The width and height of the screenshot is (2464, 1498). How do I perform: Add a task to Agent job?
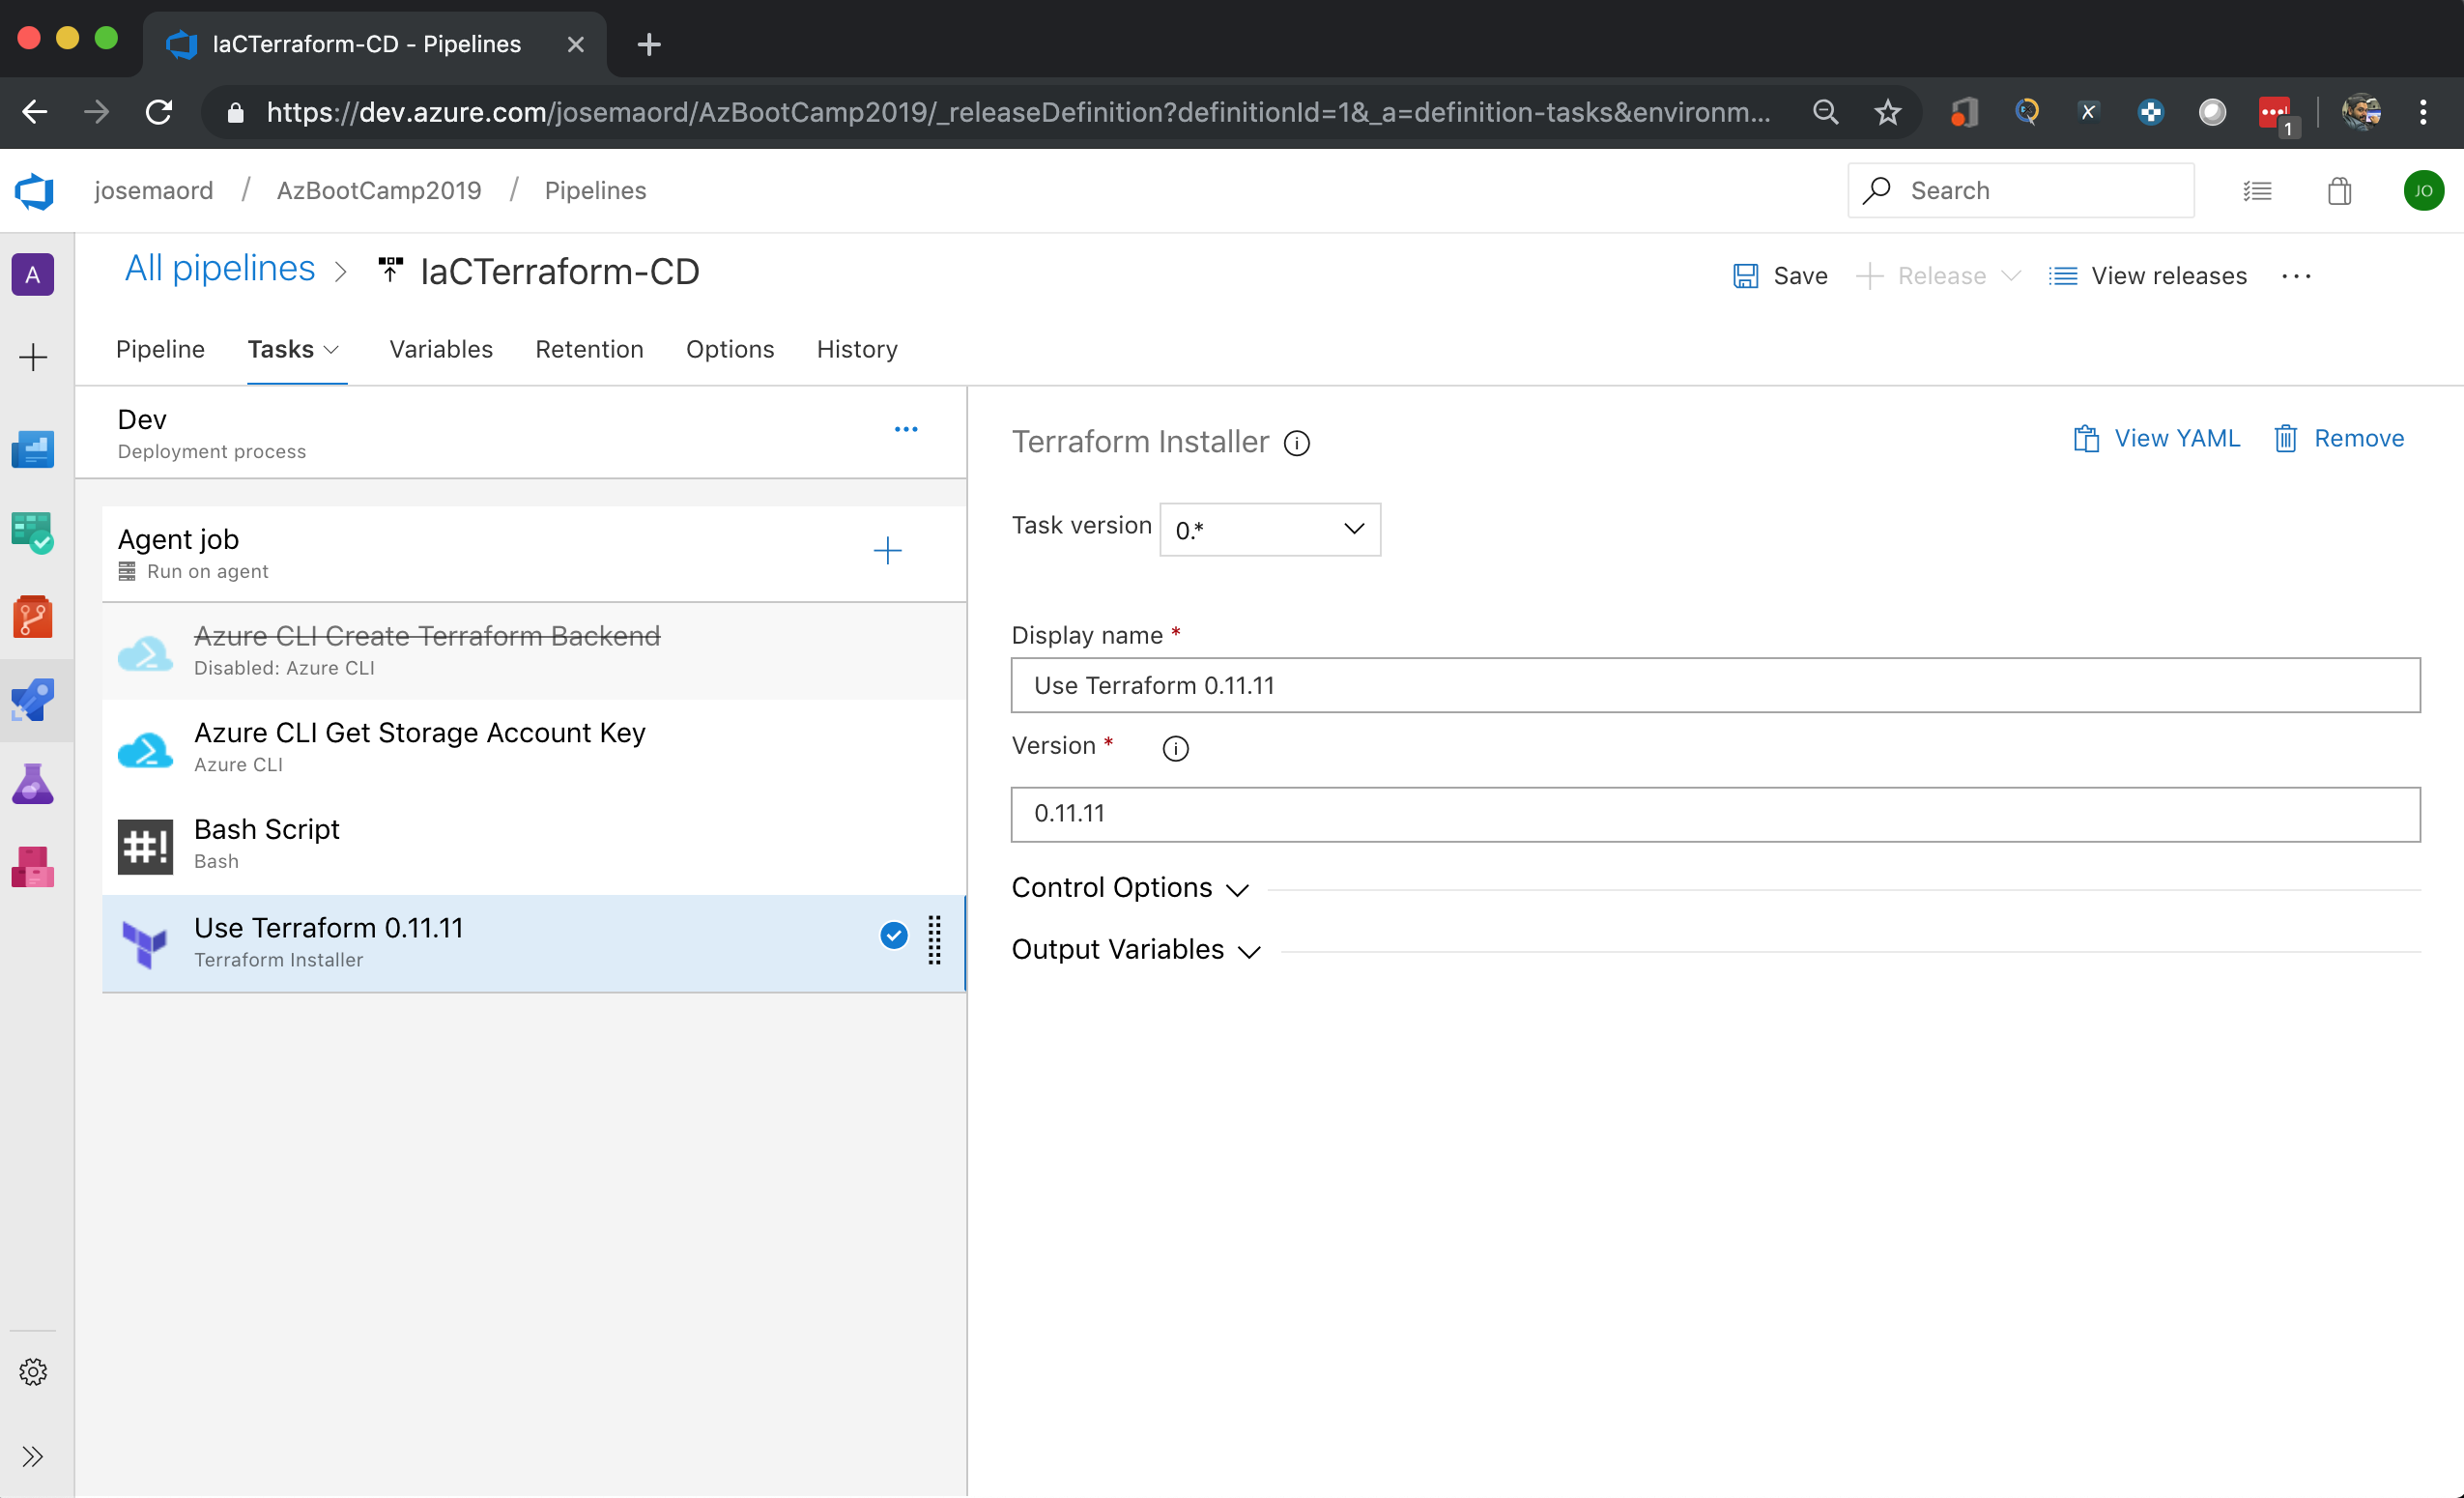pyautogui.click(x=887, y=551)
